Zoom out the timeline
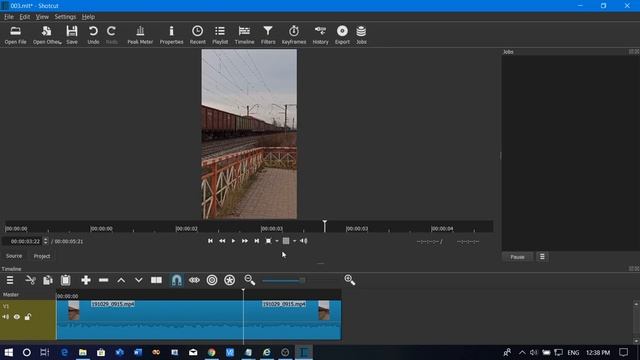 coord(249,280)
